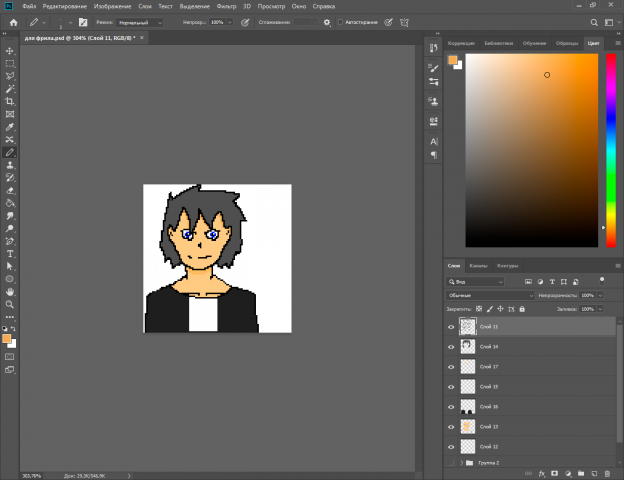The image size is (624, 480).
Task: Open Search icon in options bar
Action: tap(594, 23)
